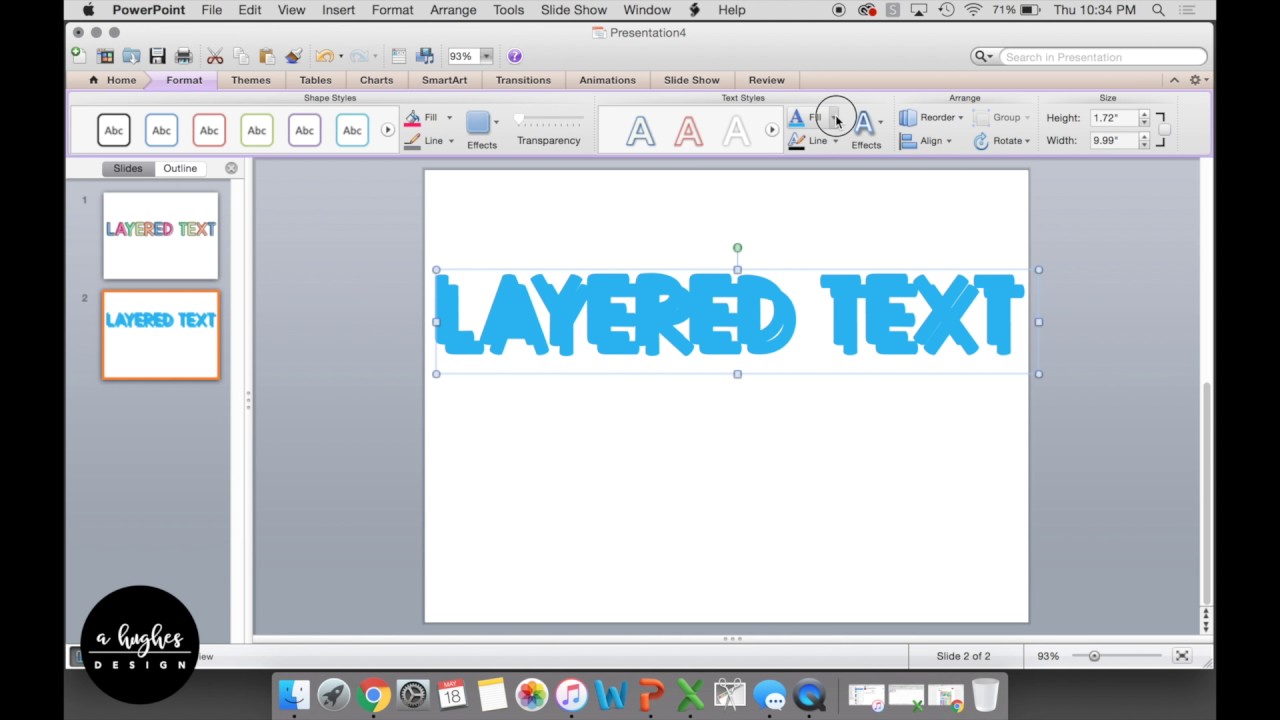
Task: Select slide 1 thumbnail in sidebar
Action: (x=160, y=233)
